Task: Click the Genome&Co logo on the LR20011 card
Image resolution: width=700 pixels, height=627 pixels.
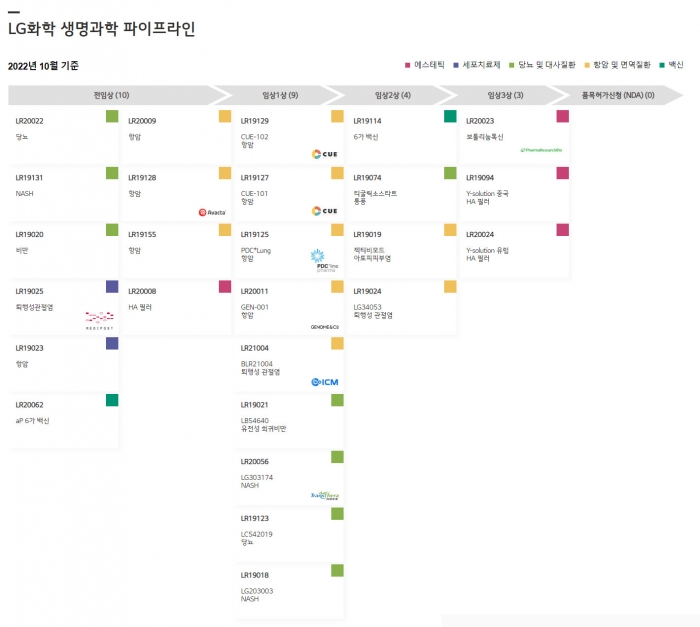Action: pyautogui.click(x=325, y=327)
